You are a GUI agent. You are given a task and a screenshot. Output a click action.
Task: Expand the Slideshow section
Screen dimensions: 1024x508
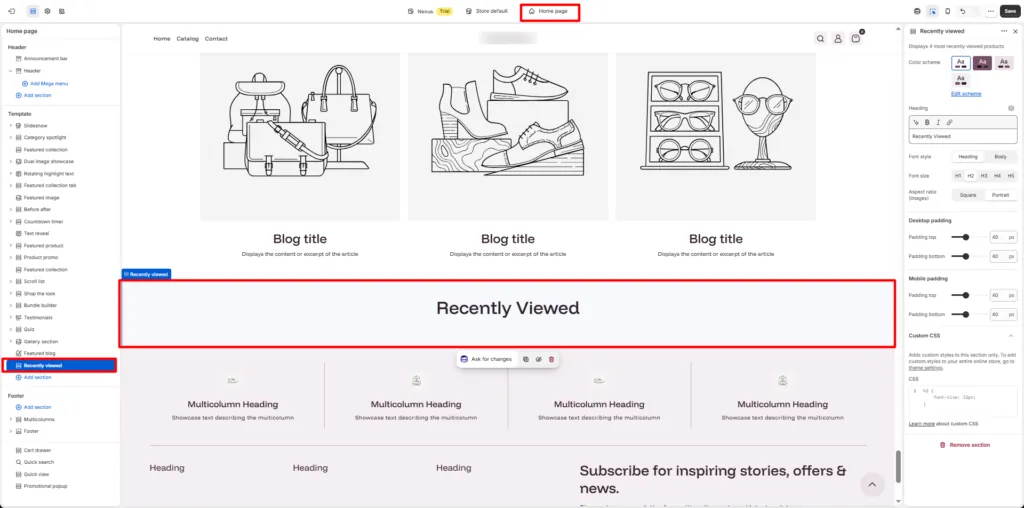[x=10, y=125]
